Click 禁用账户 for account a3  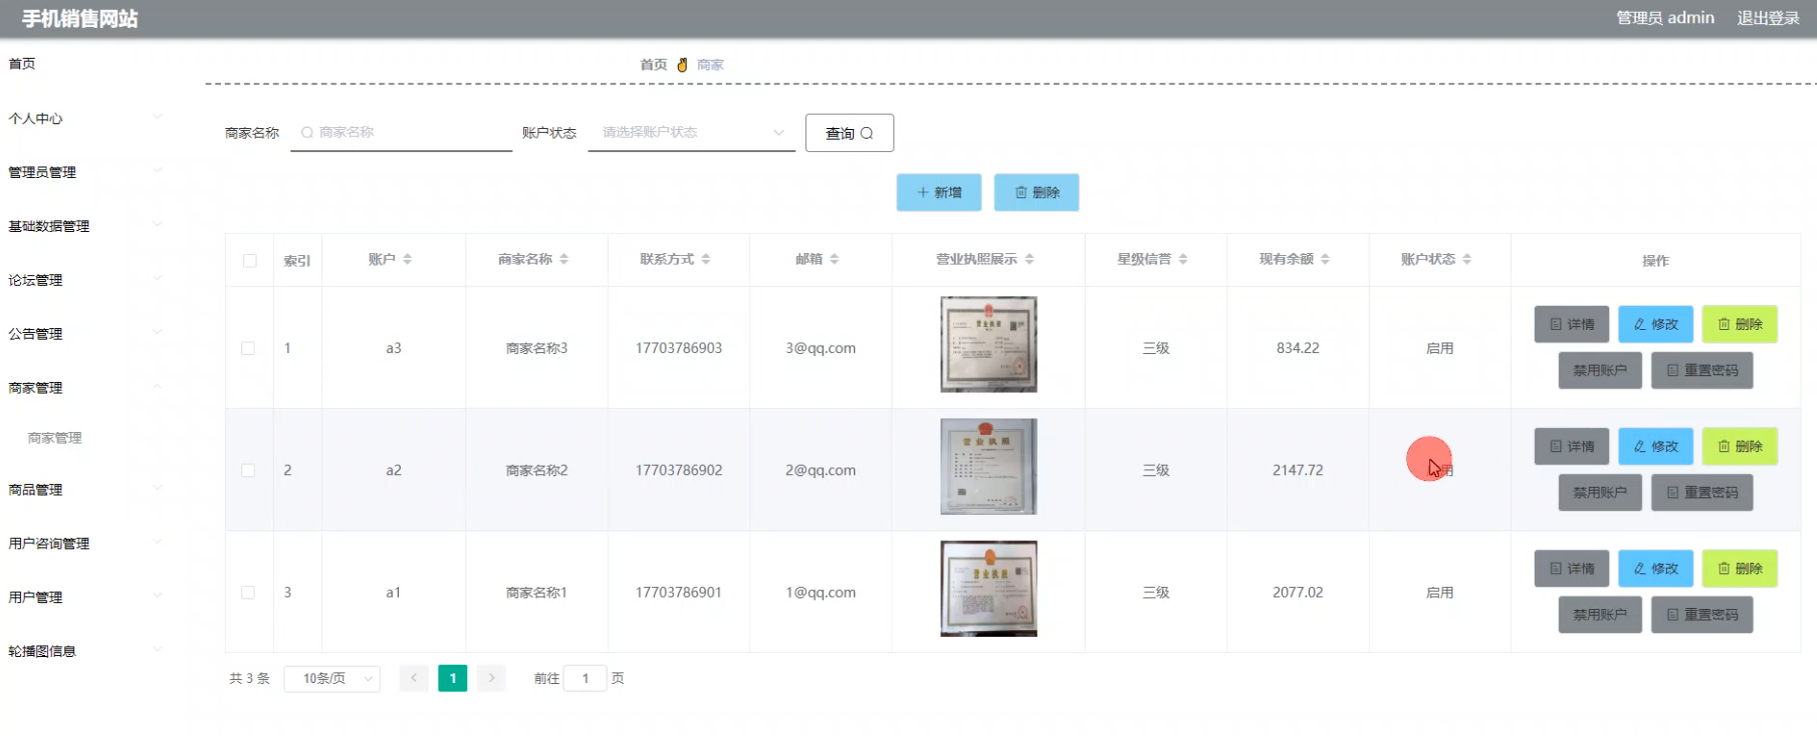[x=1600, y=370]
